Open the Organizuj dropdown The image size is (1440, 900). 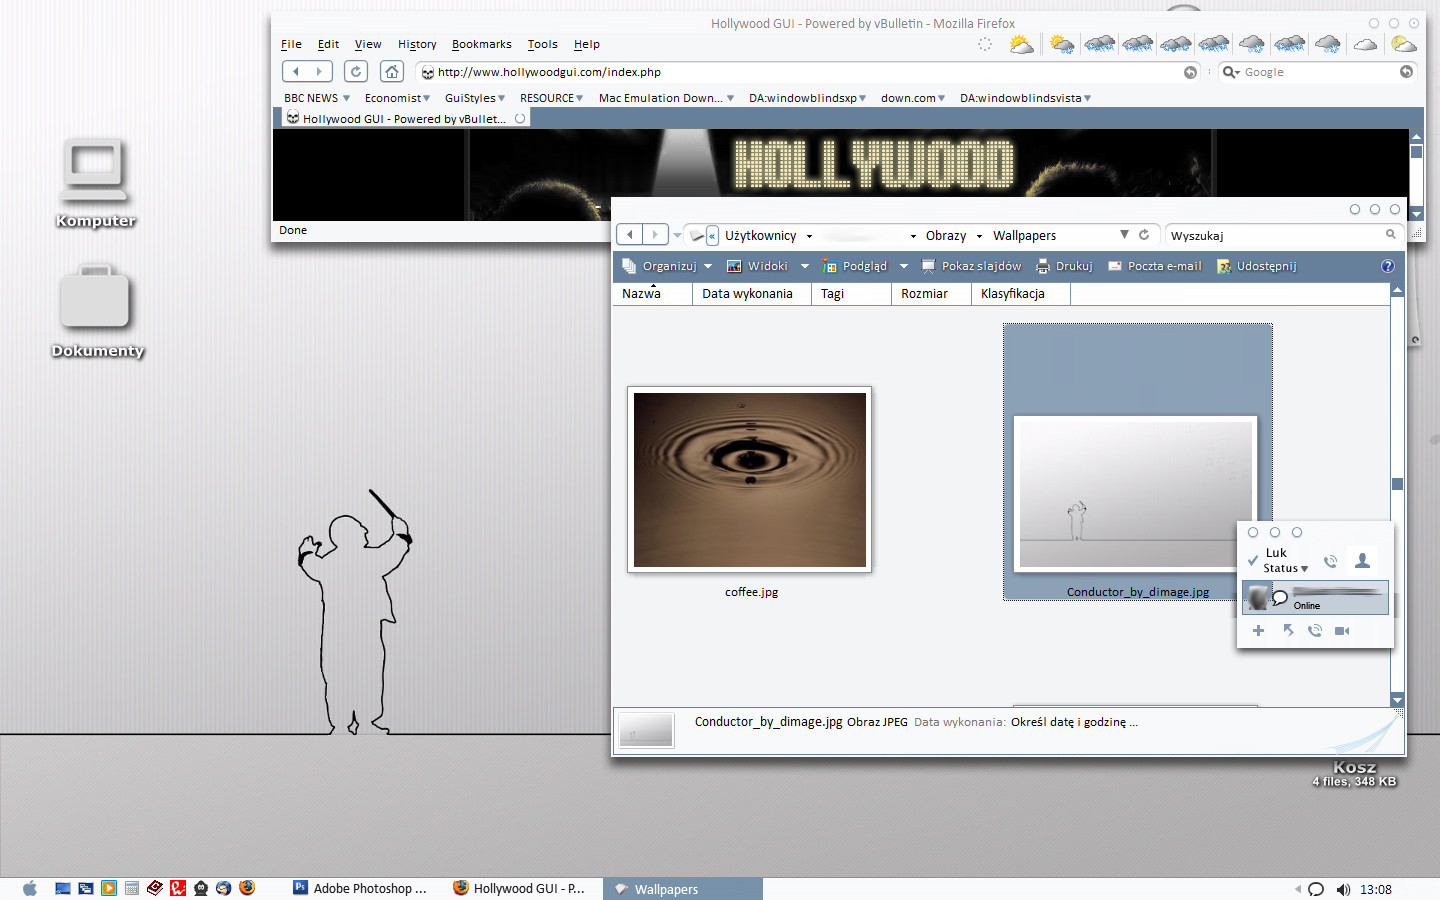(x=668, y=266)
